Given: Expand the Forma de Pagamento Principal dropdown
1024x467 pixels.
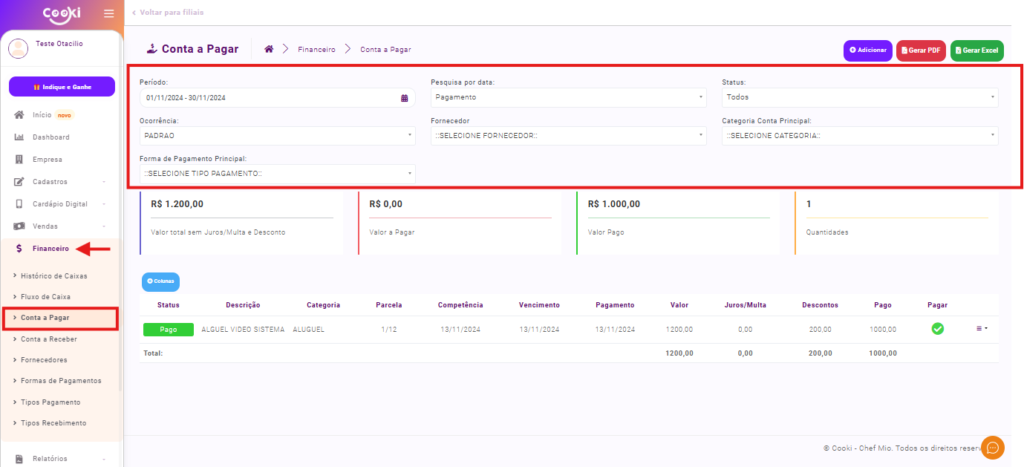Looking at the screenshot, I should [277, 173].
